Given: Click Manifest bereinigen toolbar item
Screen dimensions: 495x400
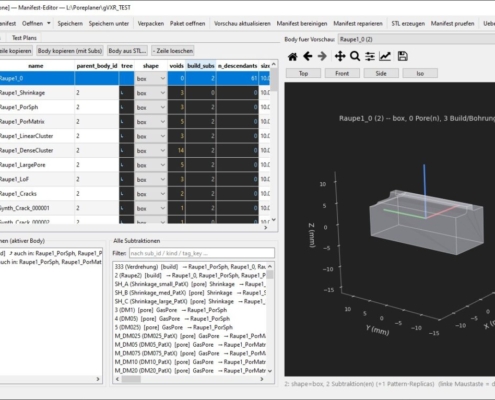Looking at the screenshot, I should (x=302, y=23).
